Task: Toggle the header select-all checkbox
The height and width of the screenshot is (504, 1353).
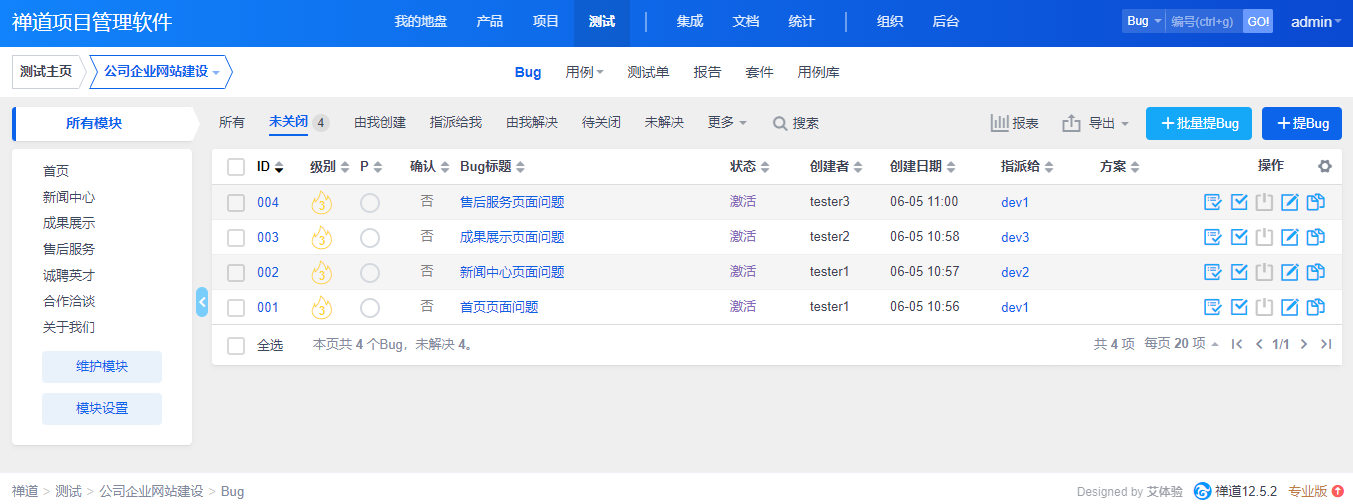Action: (x=236, y=167)
